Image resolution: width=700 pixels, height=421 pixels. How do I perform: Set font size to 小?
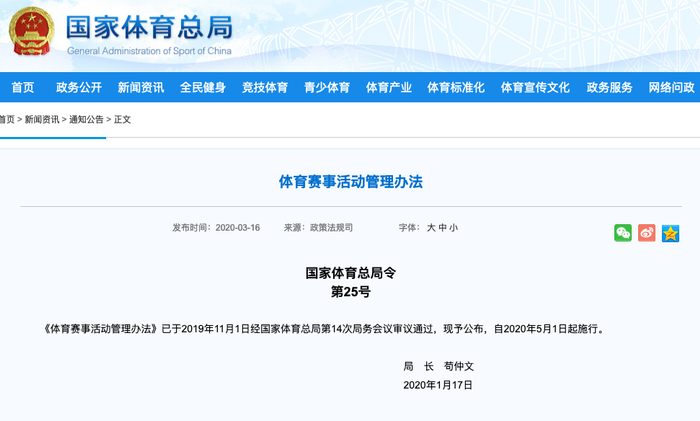[454, 228]
